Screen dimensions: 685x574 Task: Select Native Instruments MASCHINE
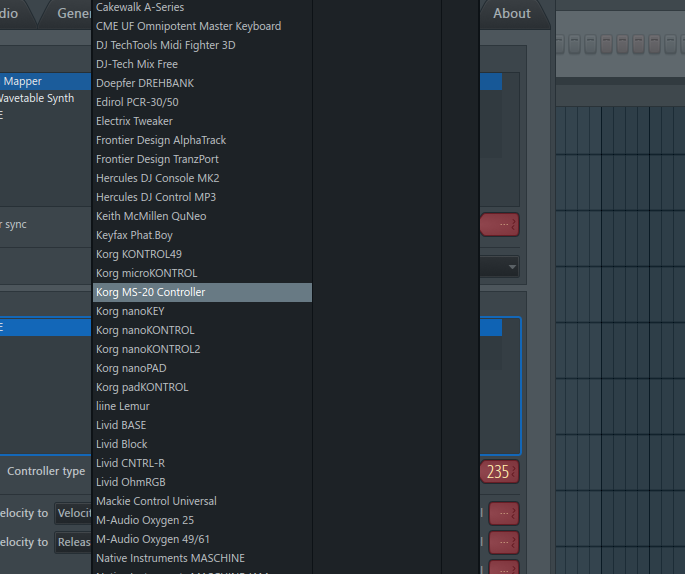click(202, 558)
